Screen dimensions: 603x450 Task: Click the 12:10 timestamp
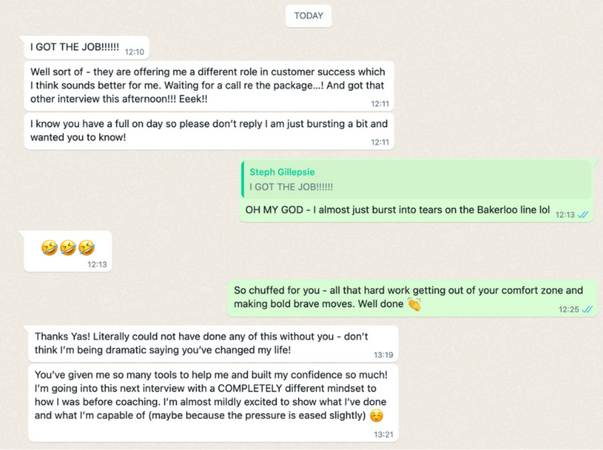(x=134, y=51)
